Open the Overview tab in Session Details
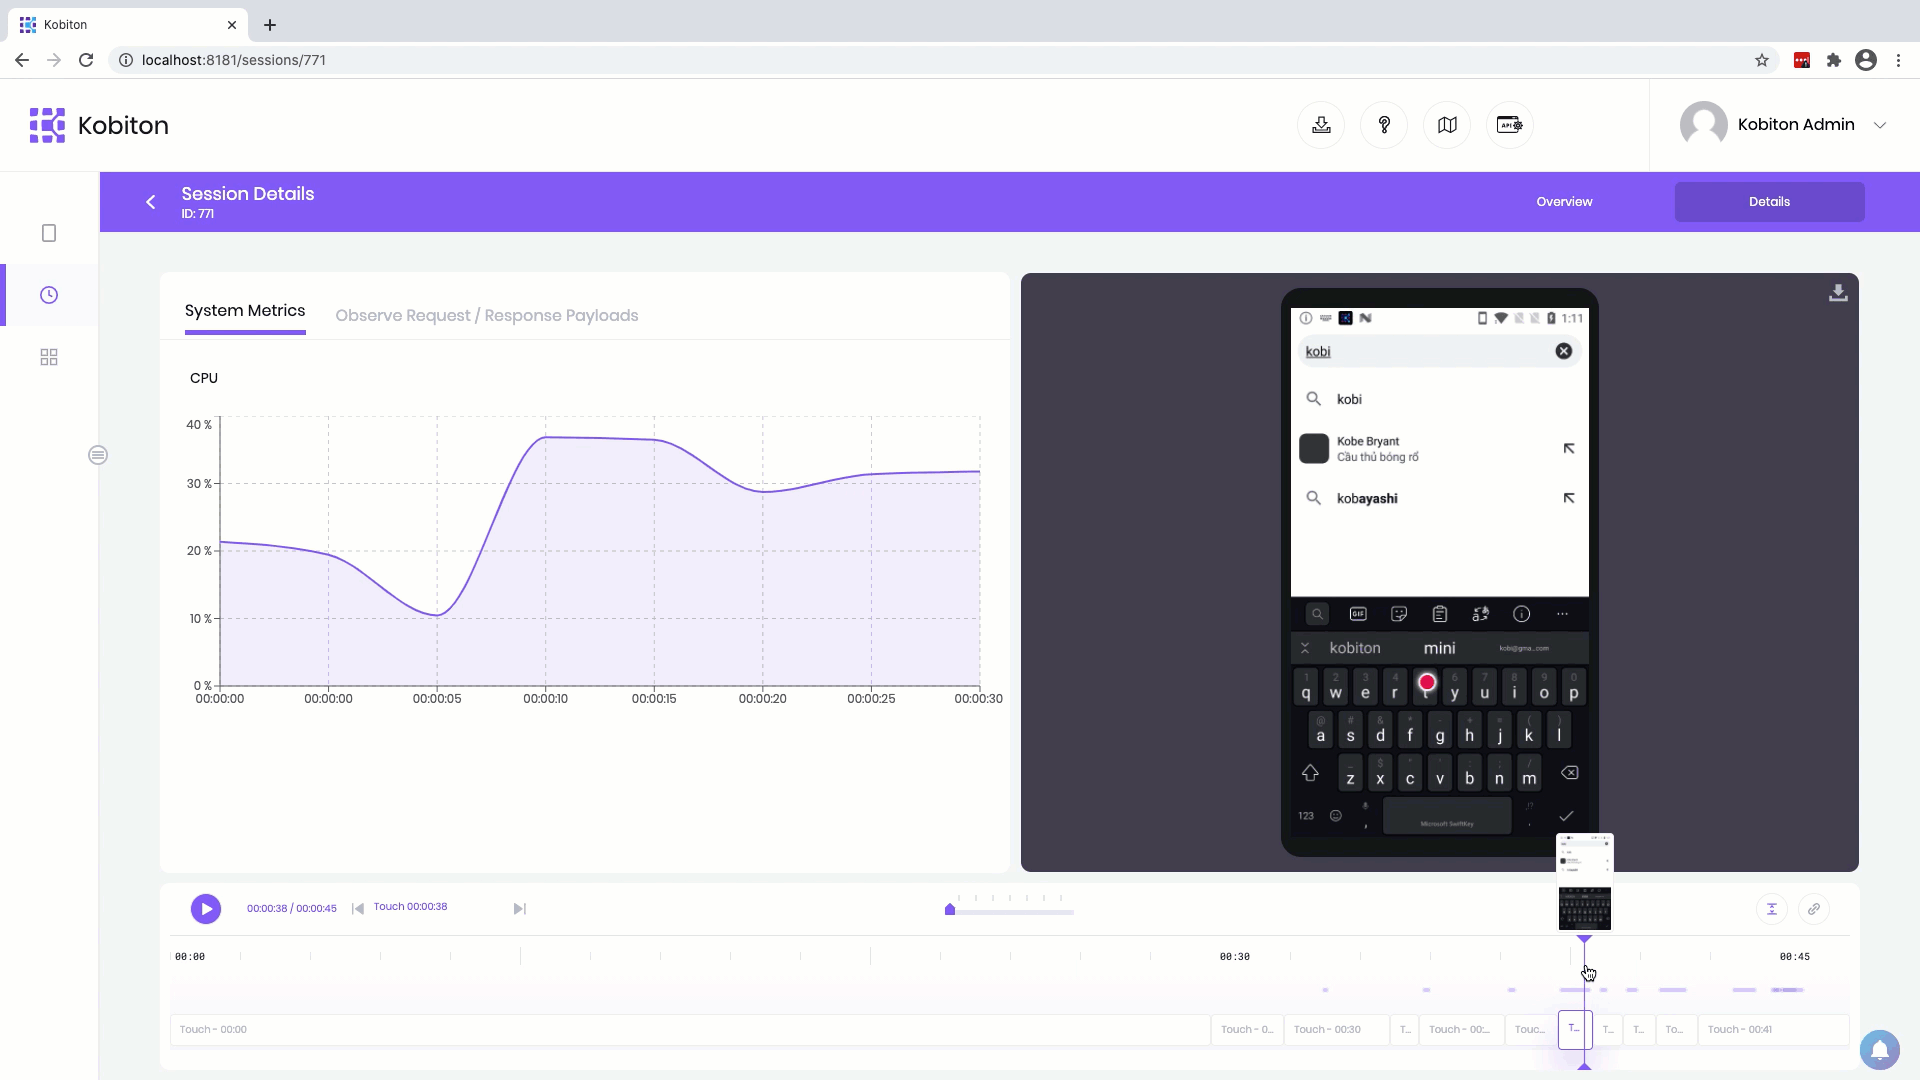 [1565, 201]
